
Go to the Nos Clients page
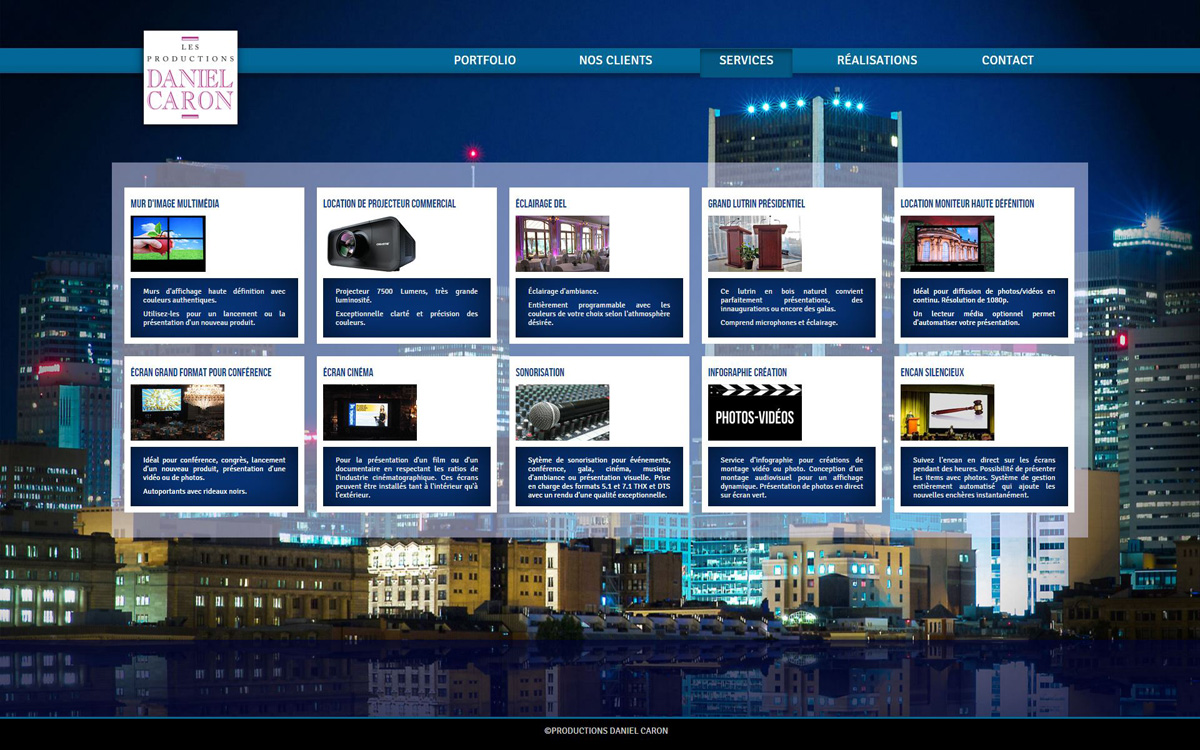(x=615, y=60)
